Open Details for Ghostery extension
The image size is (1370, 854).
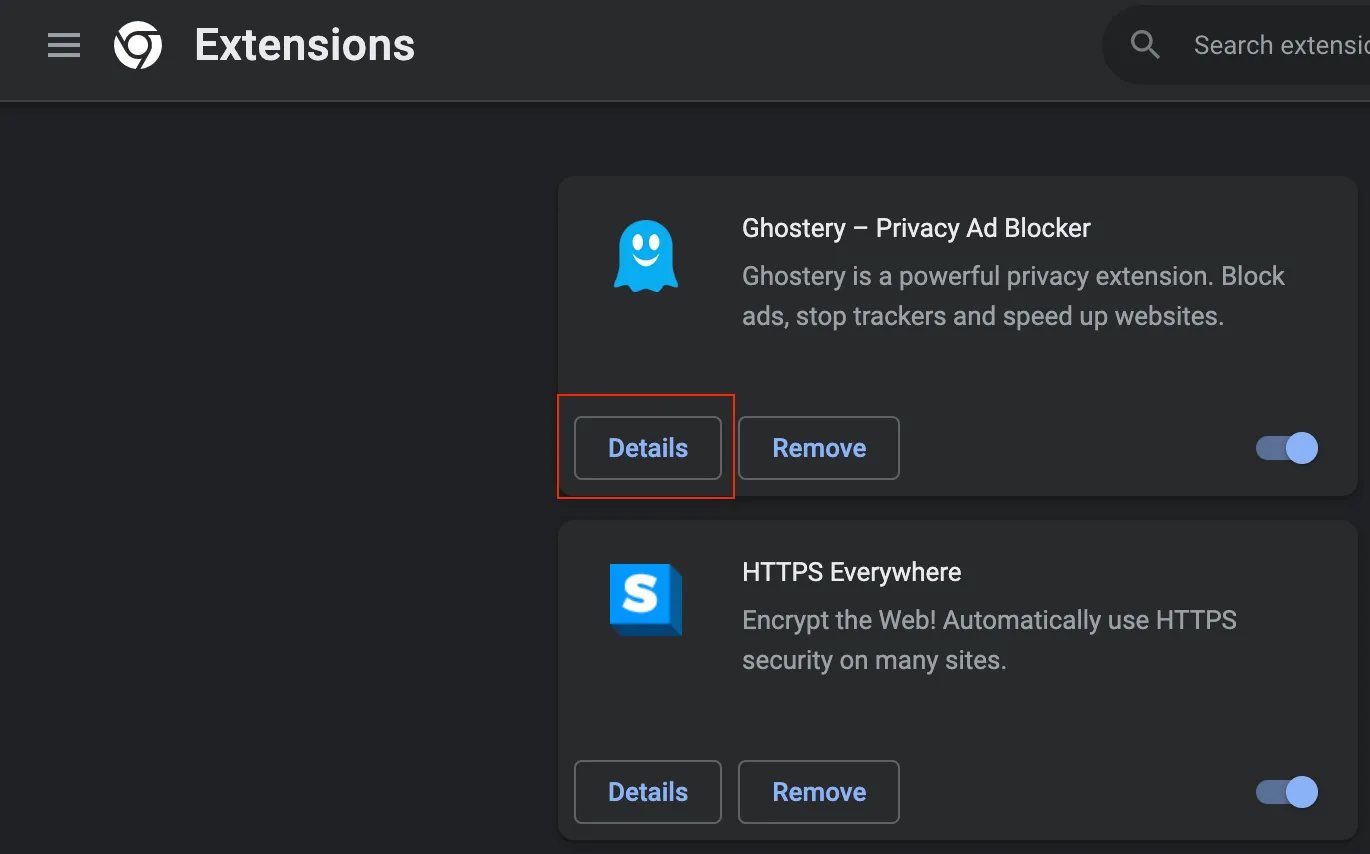click(x=648, y=448)
